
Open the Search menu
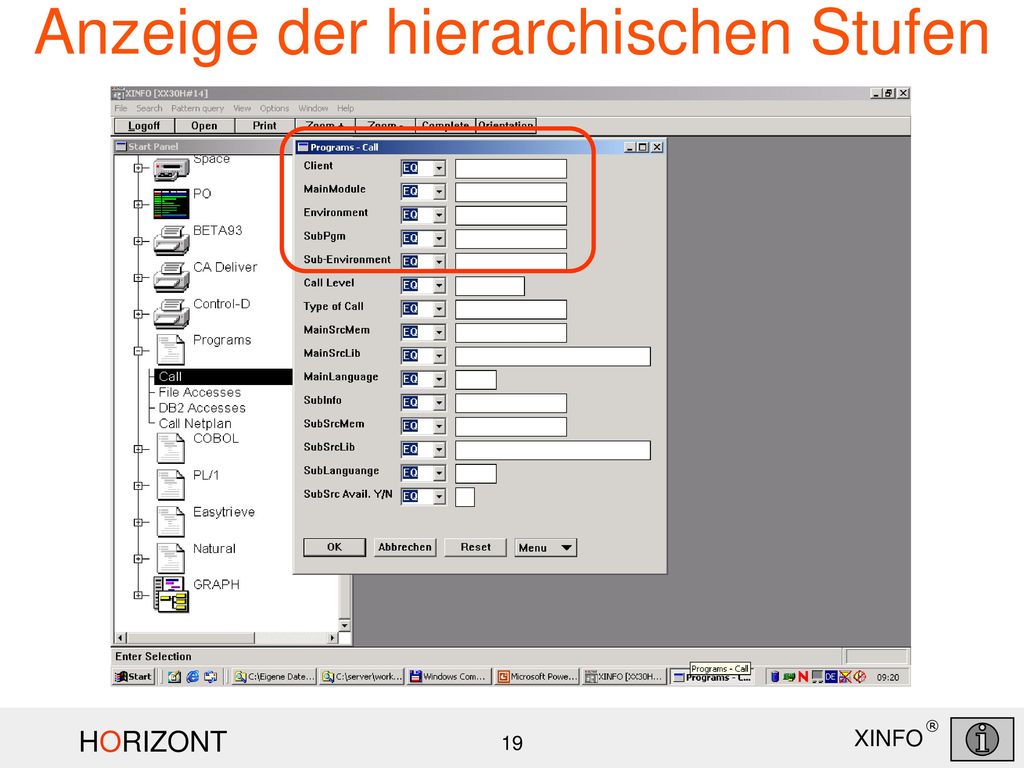tap(149, 108)
